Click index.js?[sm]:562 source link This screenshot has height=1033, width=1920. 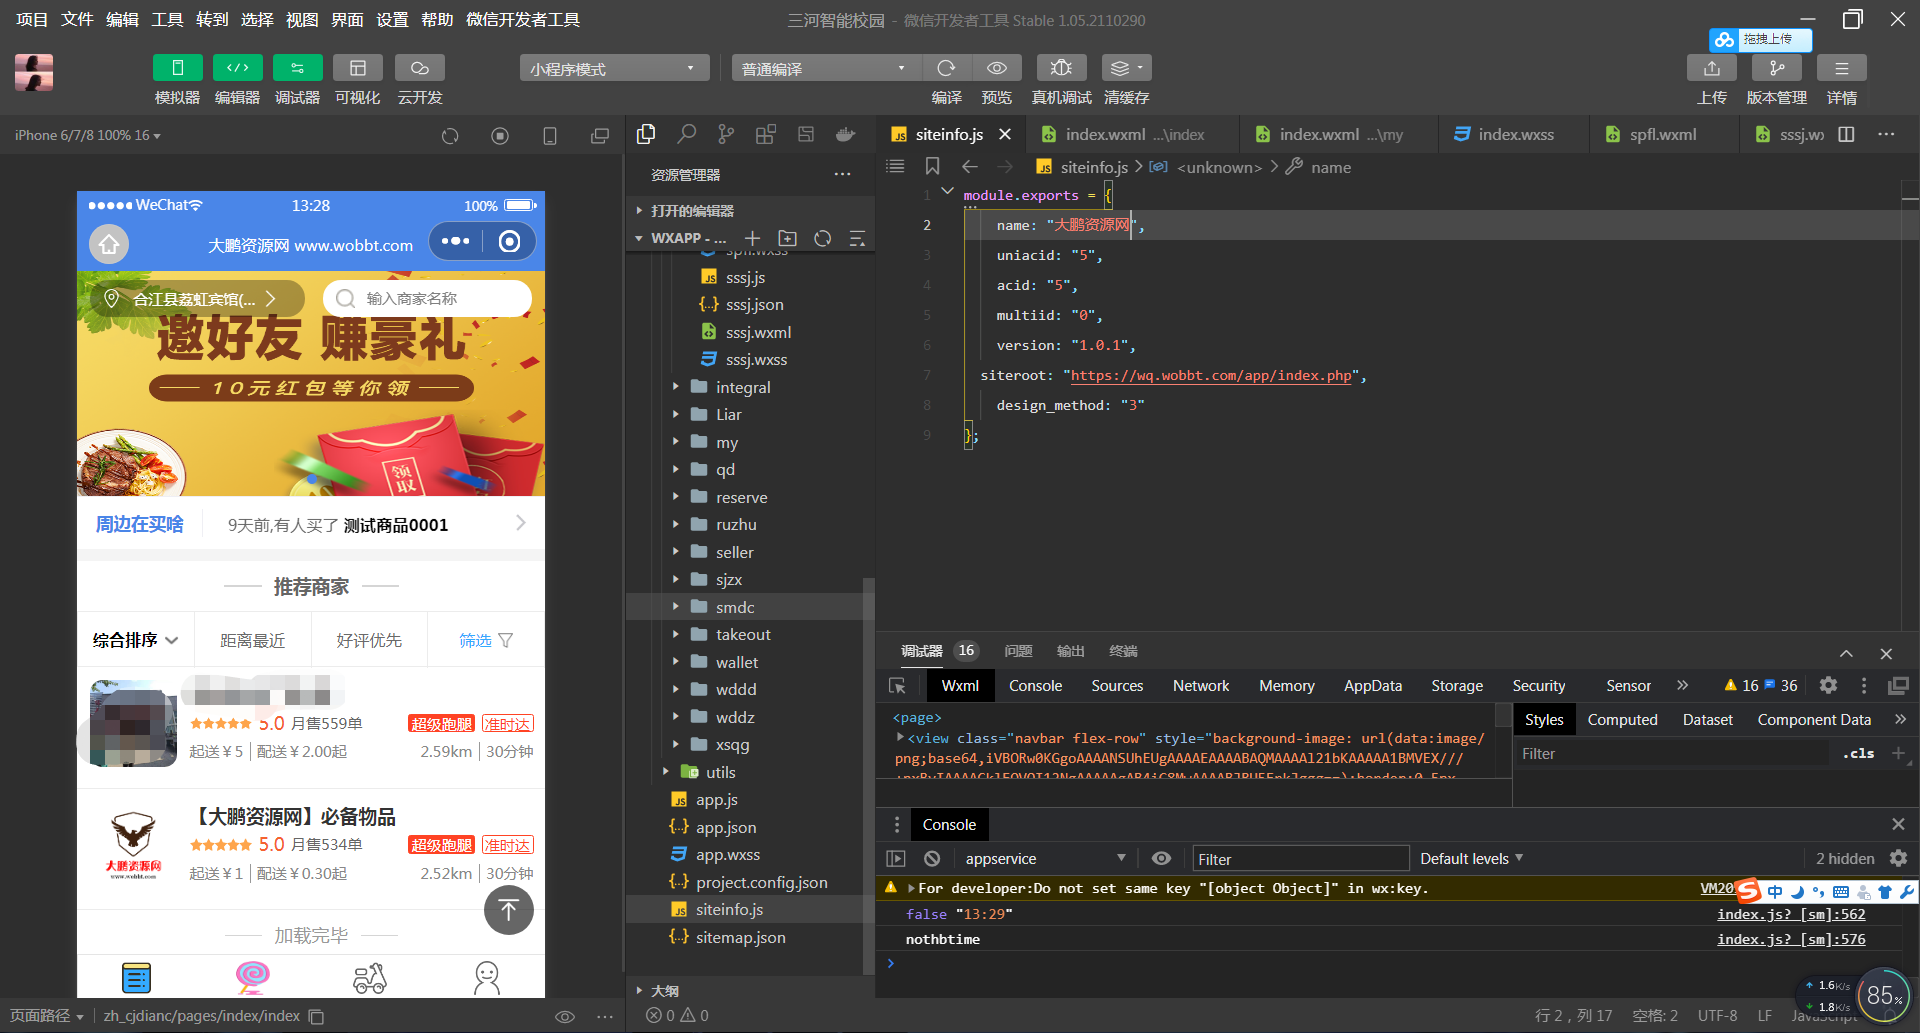(x=1790, y=914)
